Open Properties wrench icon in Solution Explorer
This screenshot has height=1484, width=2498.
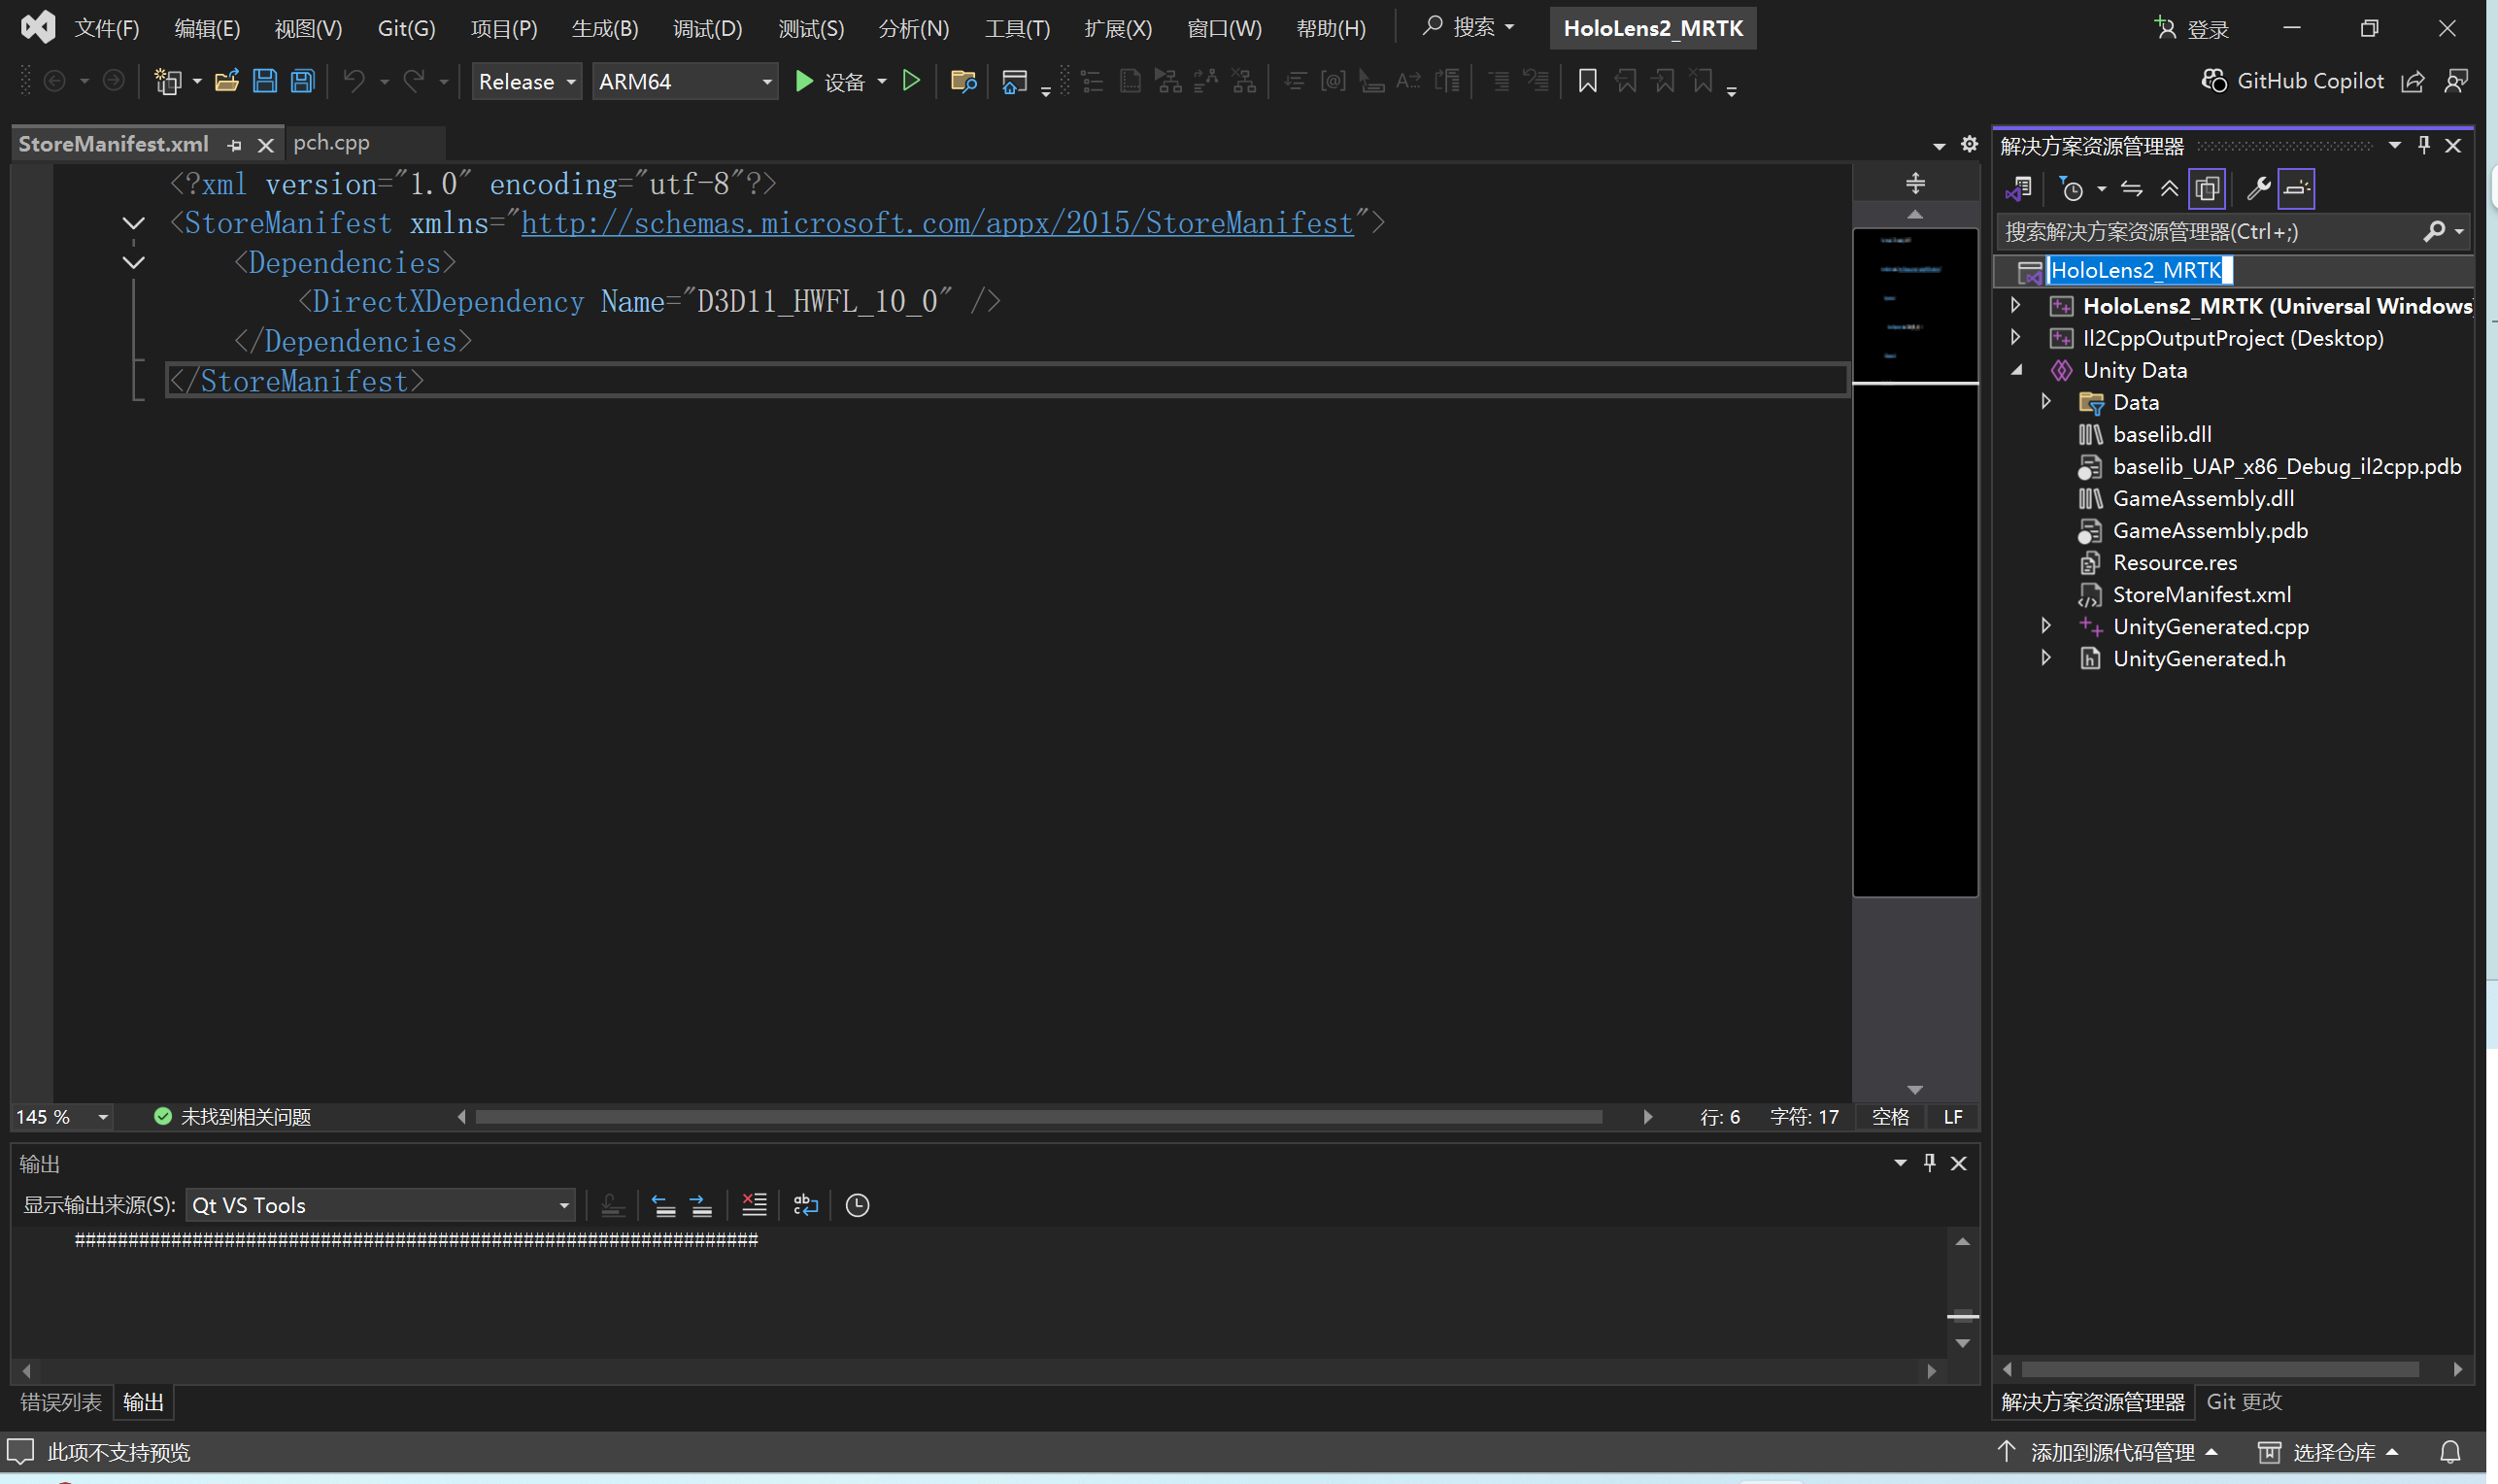click(x=2257, y=188)
